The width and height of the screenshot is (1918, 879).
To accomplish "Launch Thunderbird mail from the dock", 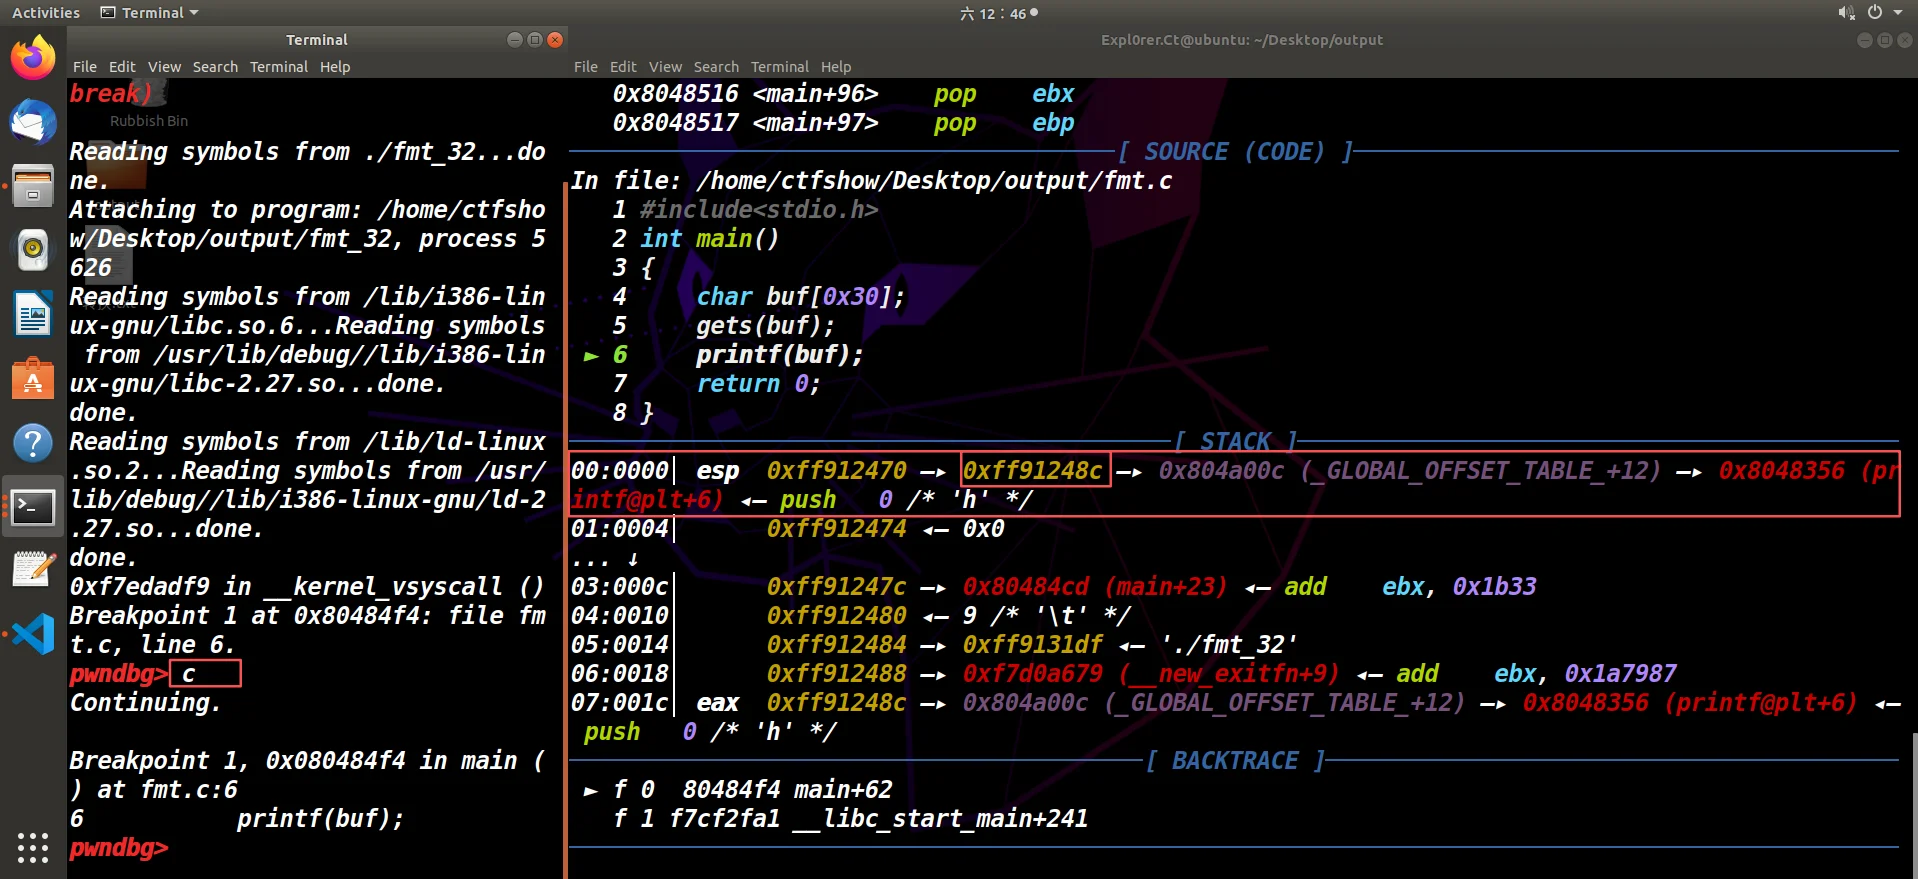I will (x=33, y=122).
